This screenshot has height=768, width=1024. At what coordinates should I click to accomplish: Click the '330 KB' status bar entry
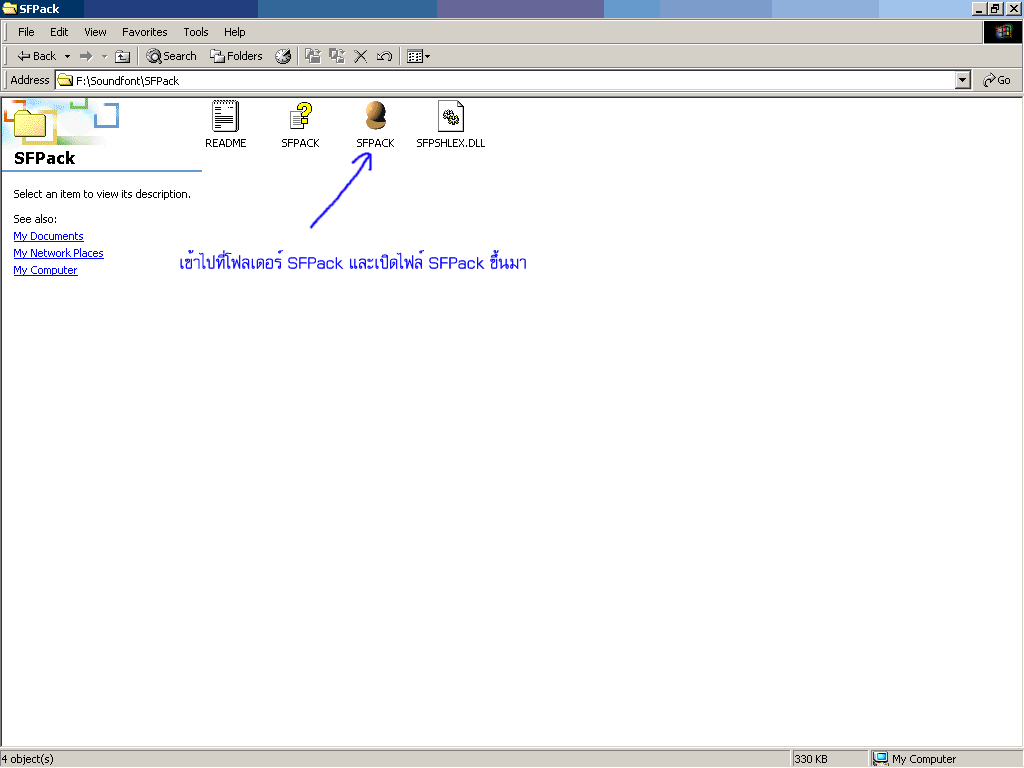[x=810, y=759]
